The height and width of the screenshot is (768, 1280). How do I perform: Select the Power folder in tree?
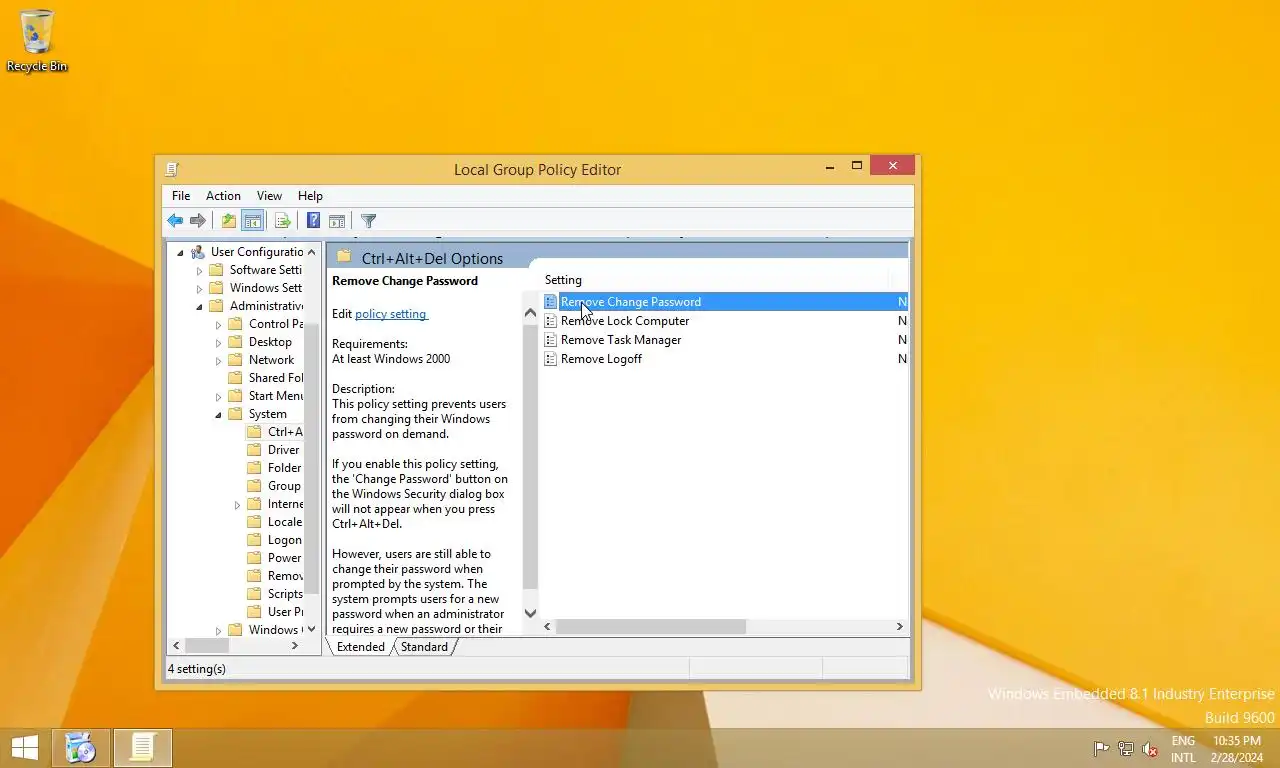coord(284,558)
